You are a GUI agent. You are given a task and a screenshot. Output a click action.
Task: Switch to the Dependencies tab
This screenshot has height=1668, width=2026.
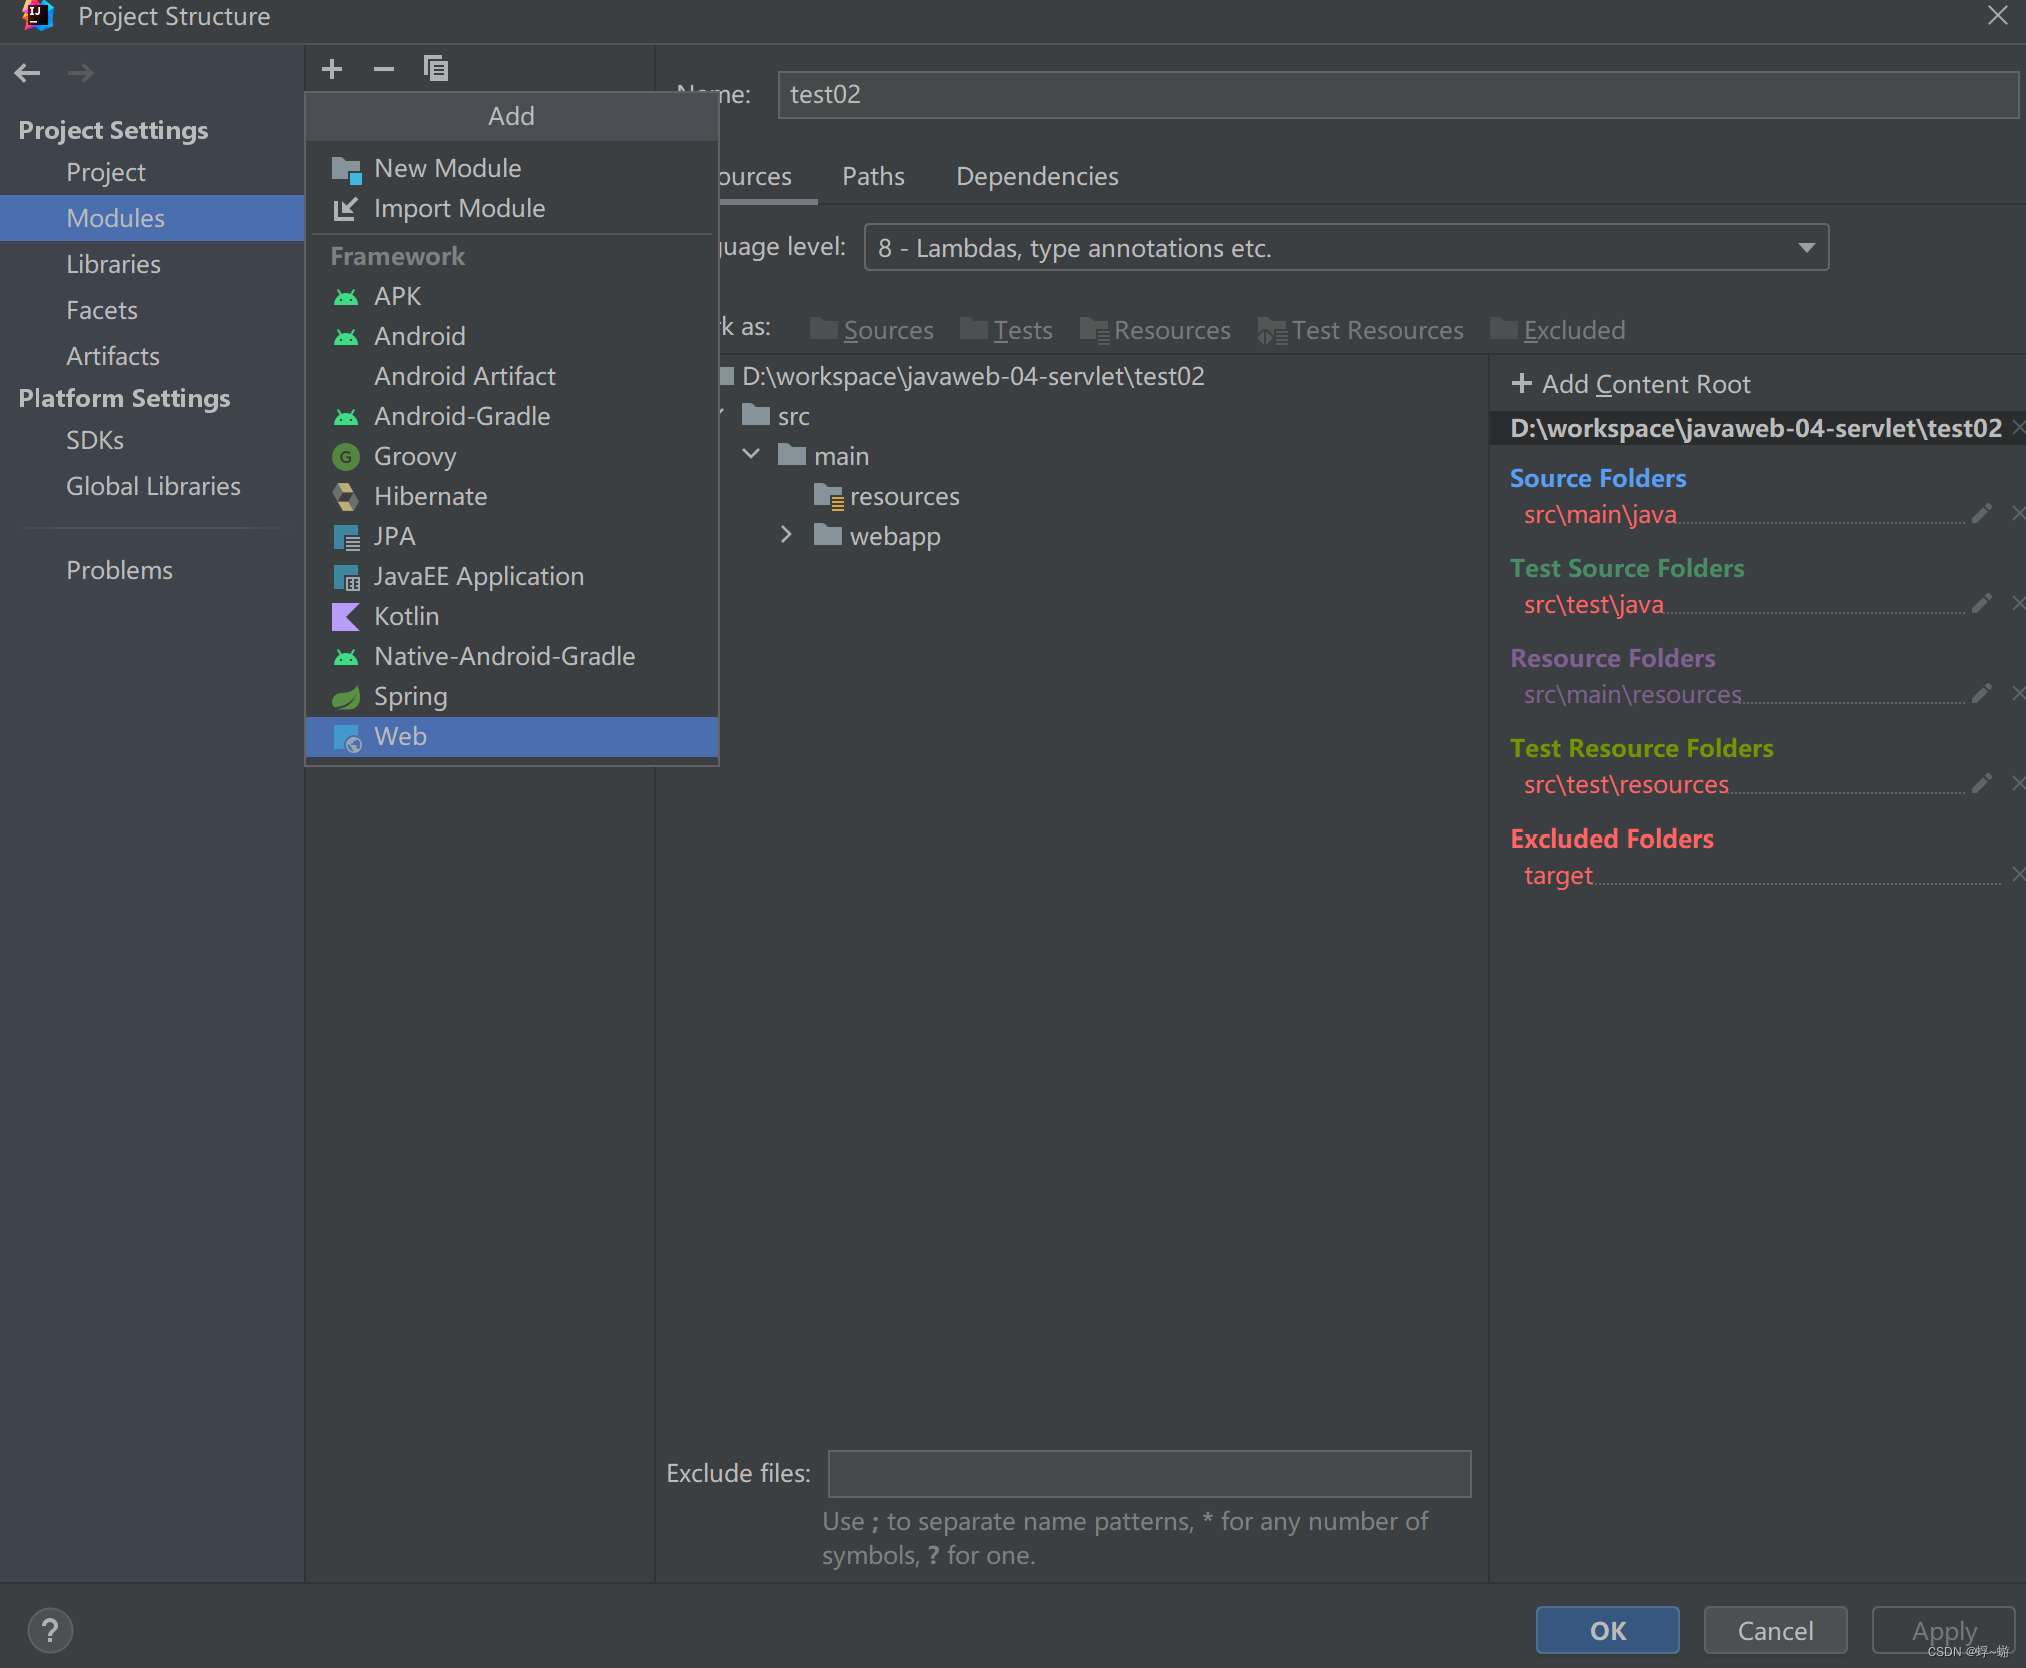pos(1037,177)
